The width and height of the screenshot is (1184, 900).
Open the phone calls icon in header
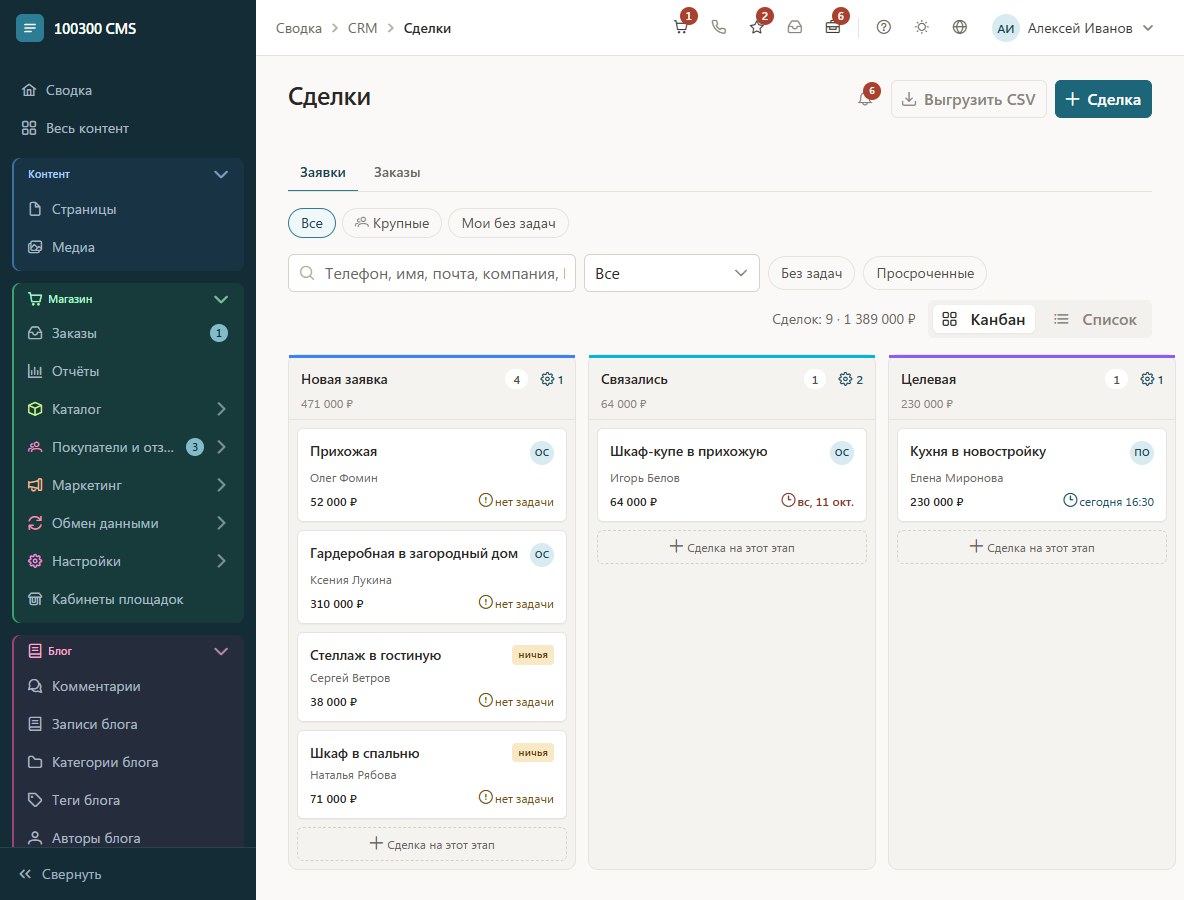click(719, 27)
